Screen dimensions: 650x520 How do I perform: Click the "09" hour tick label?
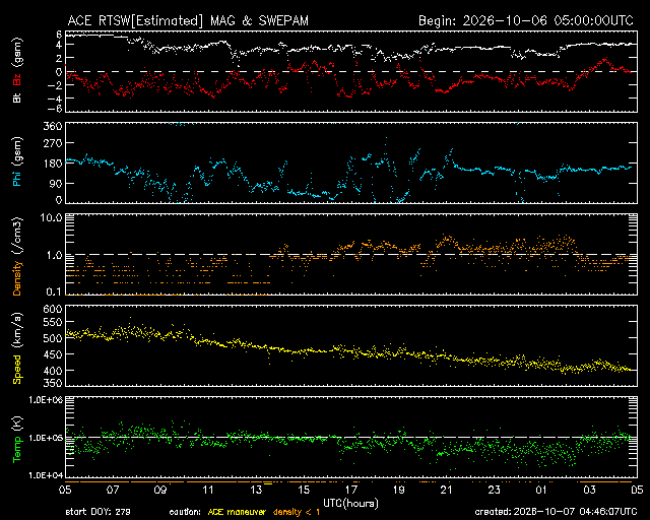coord(160,490)
